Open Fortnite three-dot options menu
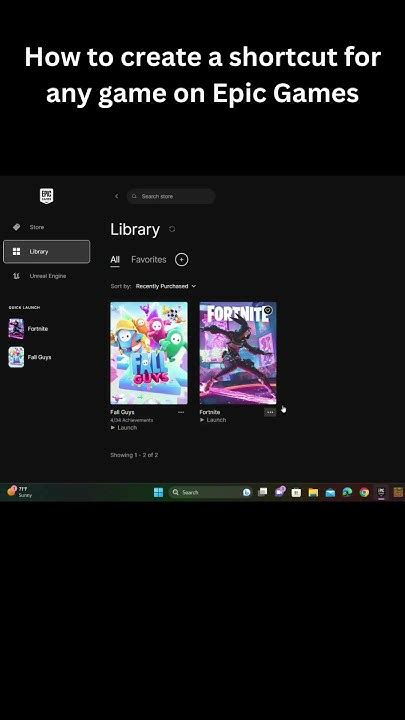The width and height of the screenshot is (405, 720). click(x=270, y=412)
